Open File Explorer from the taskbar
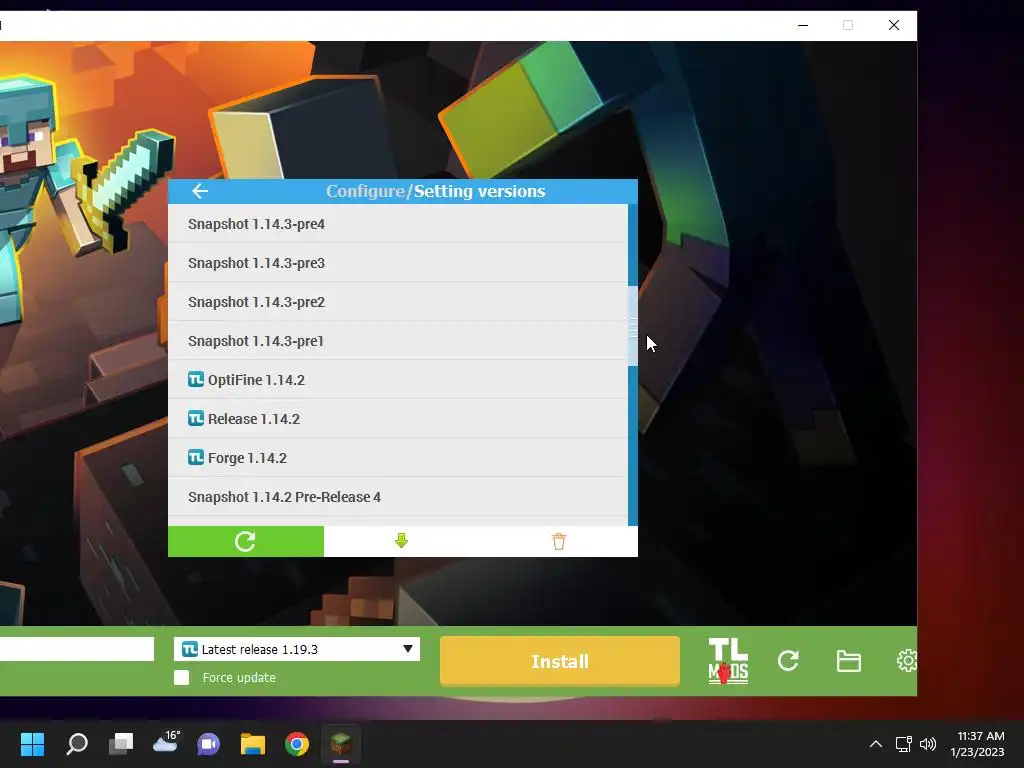1024x768 pixels. [253, 744]
